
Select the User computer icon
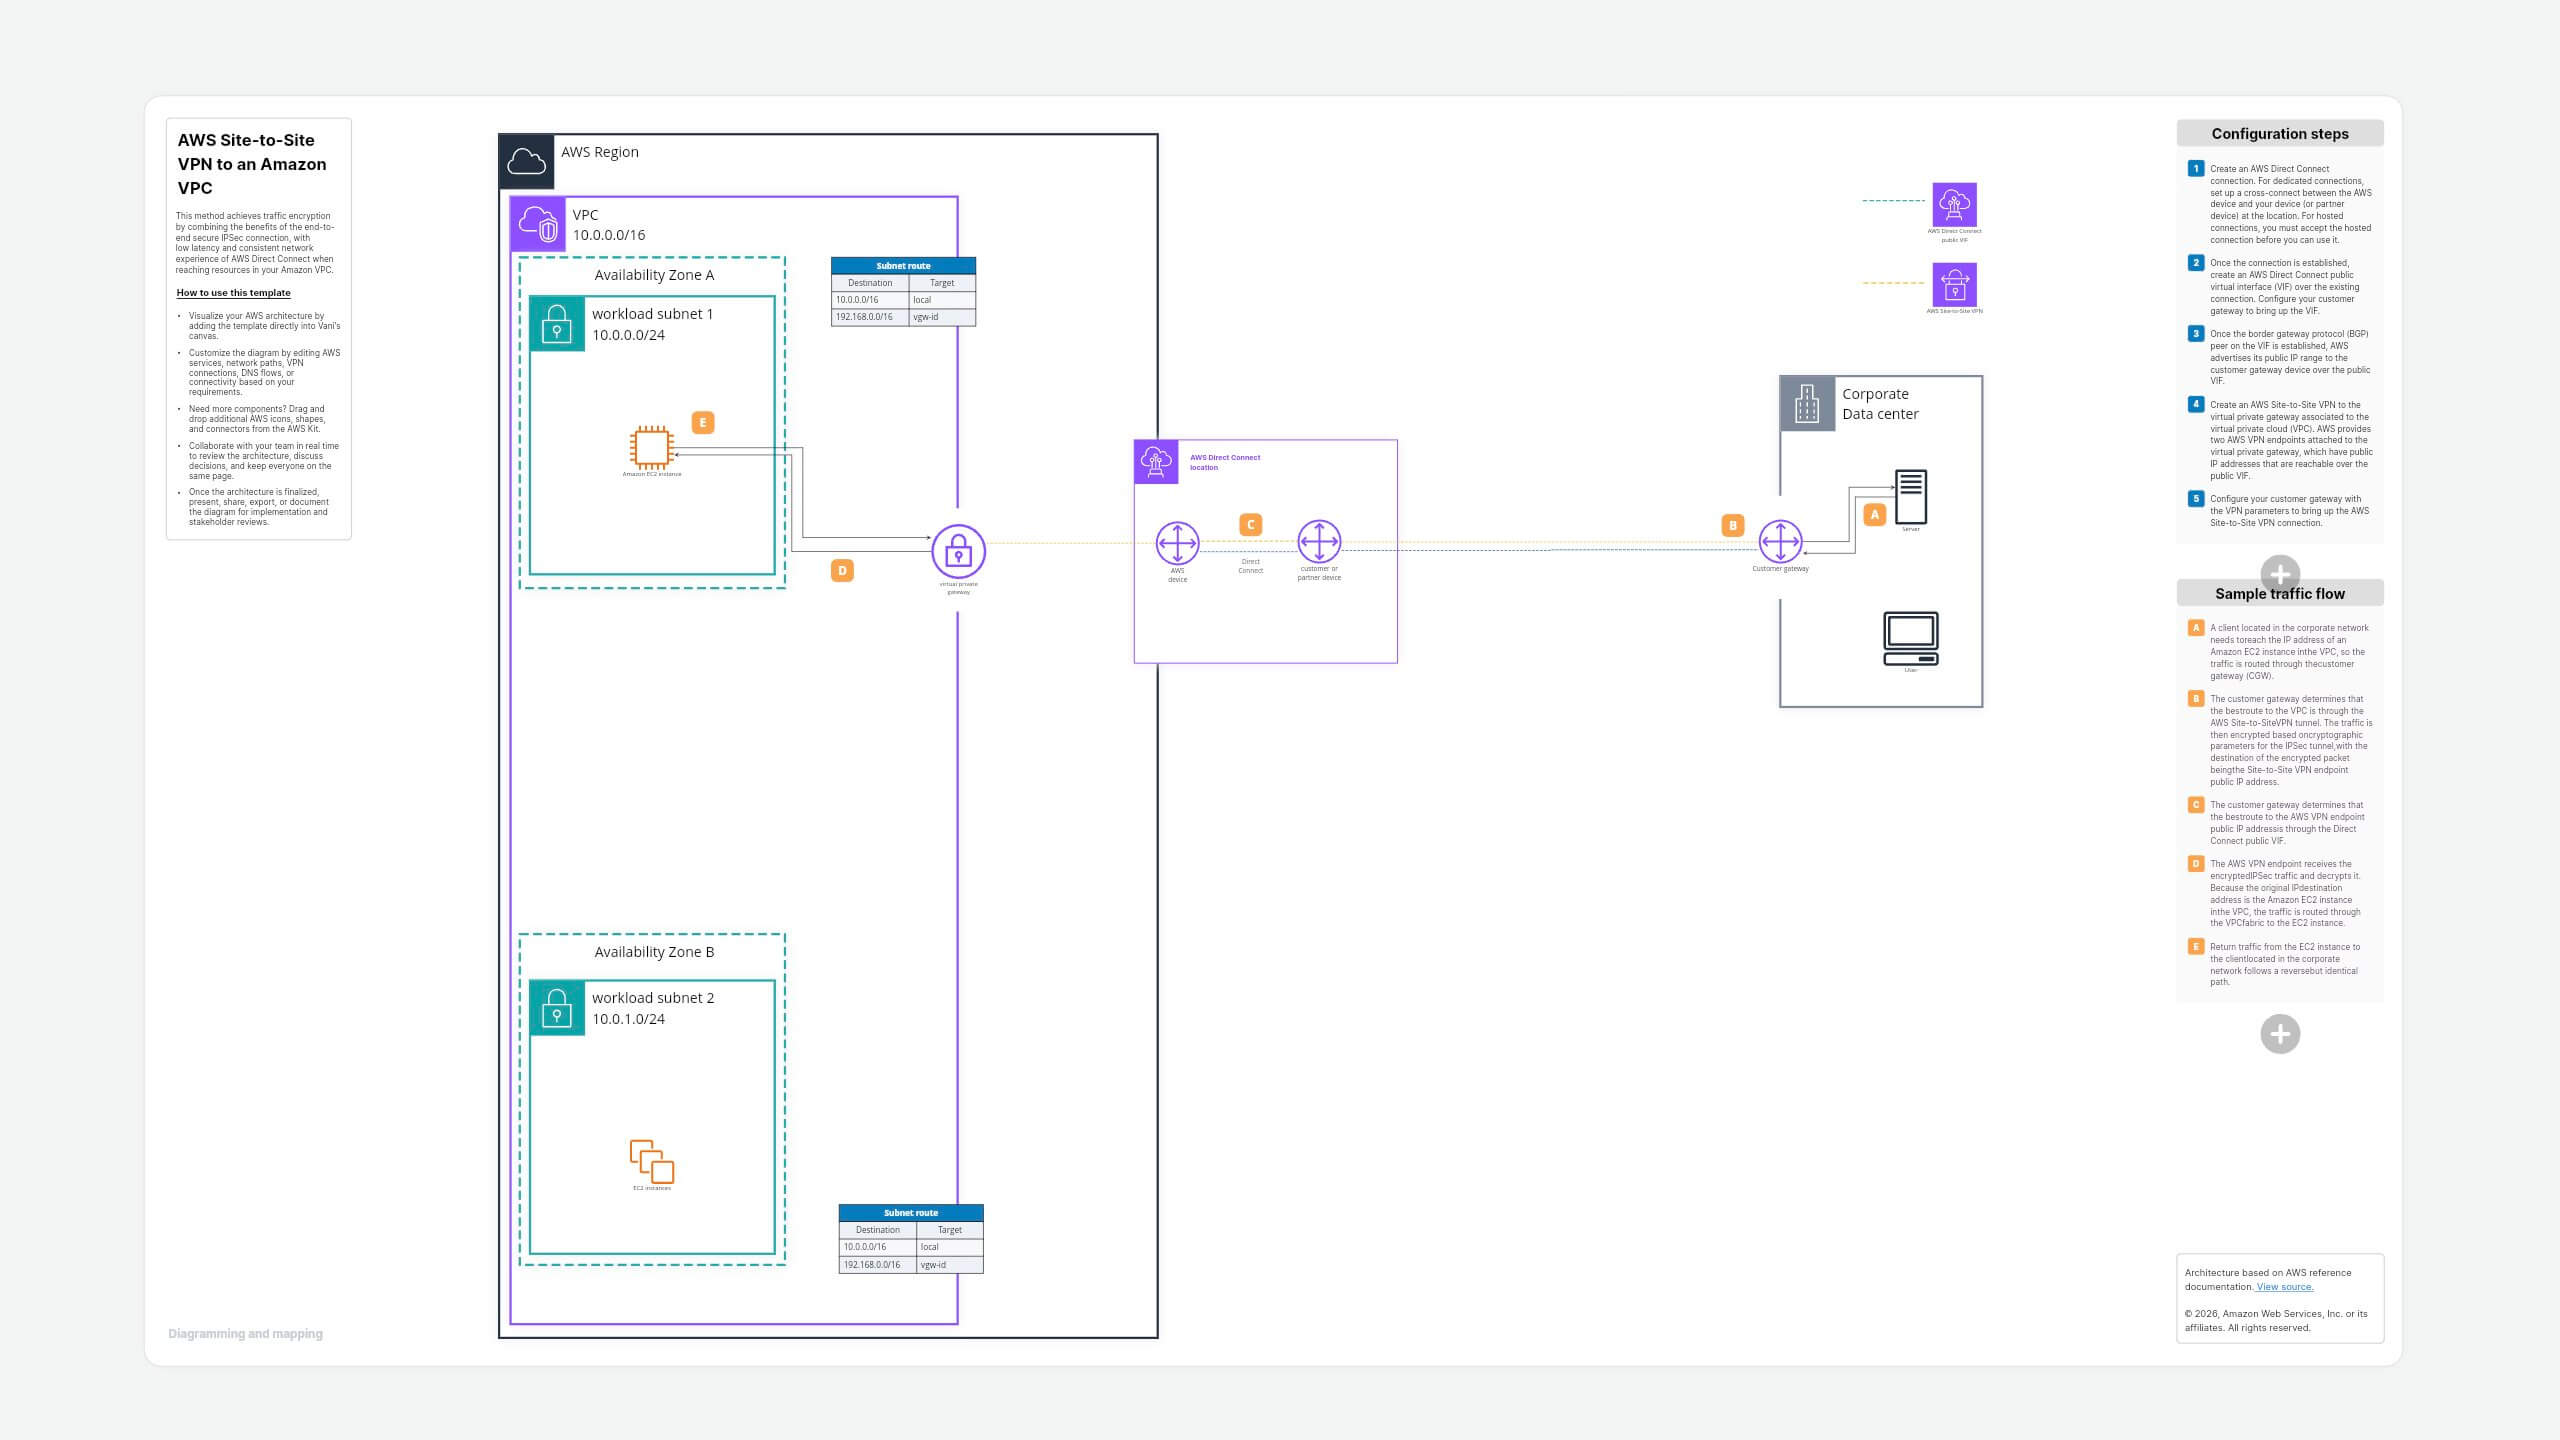tap(1911, 639)
